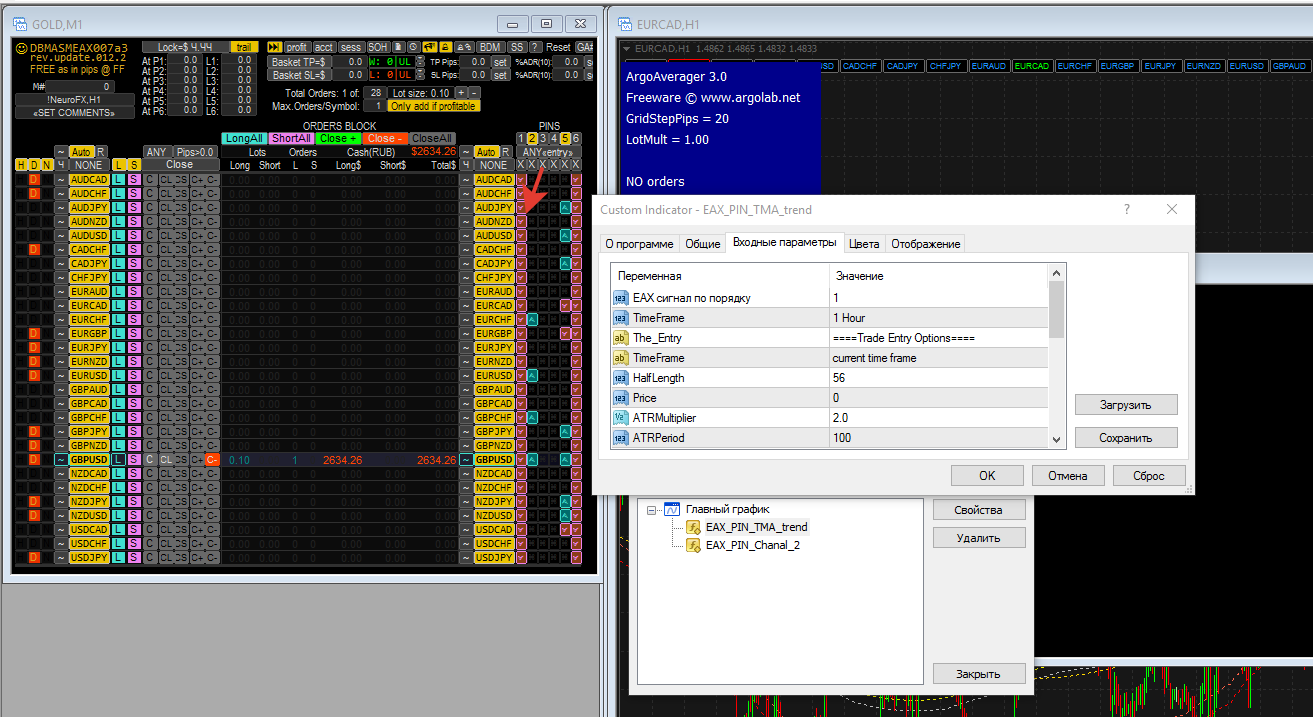Click the green up pin in GBPCHF row
The height and width of the screenshot is (717, 1313).
533,416
